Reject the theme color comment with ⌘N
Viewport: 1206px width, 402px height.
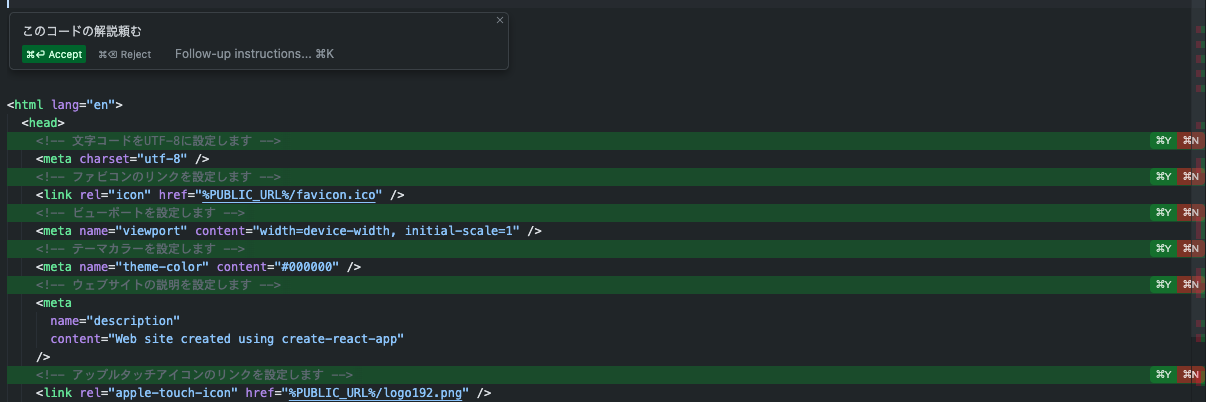coord(1191,249)
